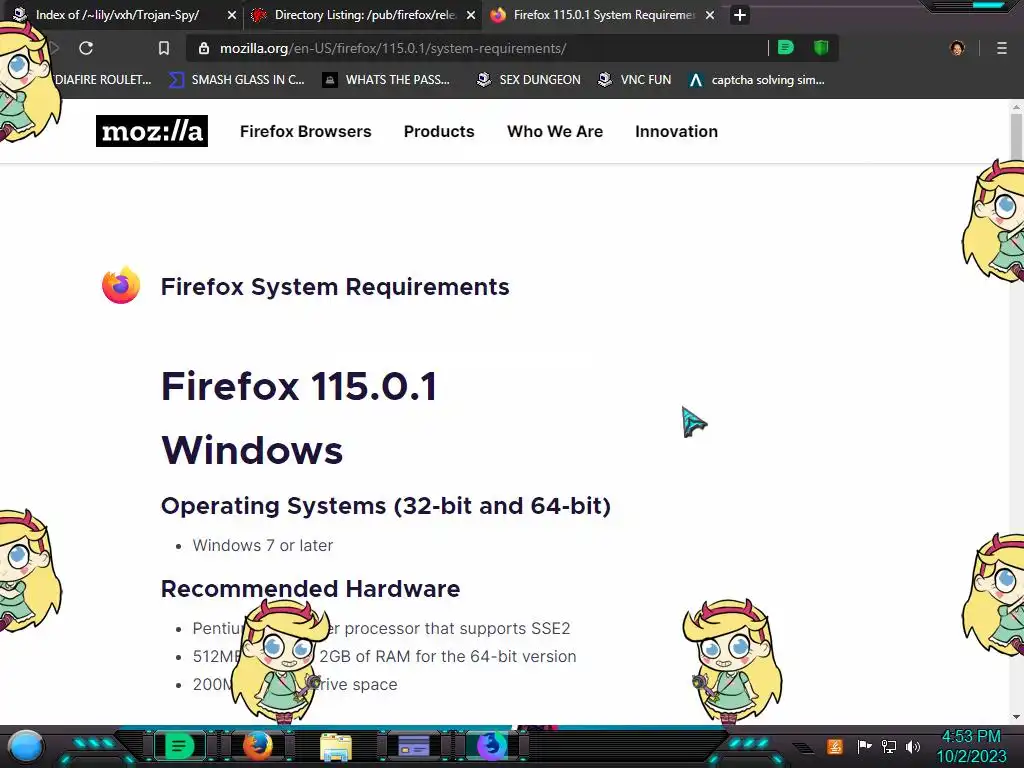The width and height of the screenshot is (1024, 768).
Task: Click the scrollbar up arrow
Action: click(1016, 106)
